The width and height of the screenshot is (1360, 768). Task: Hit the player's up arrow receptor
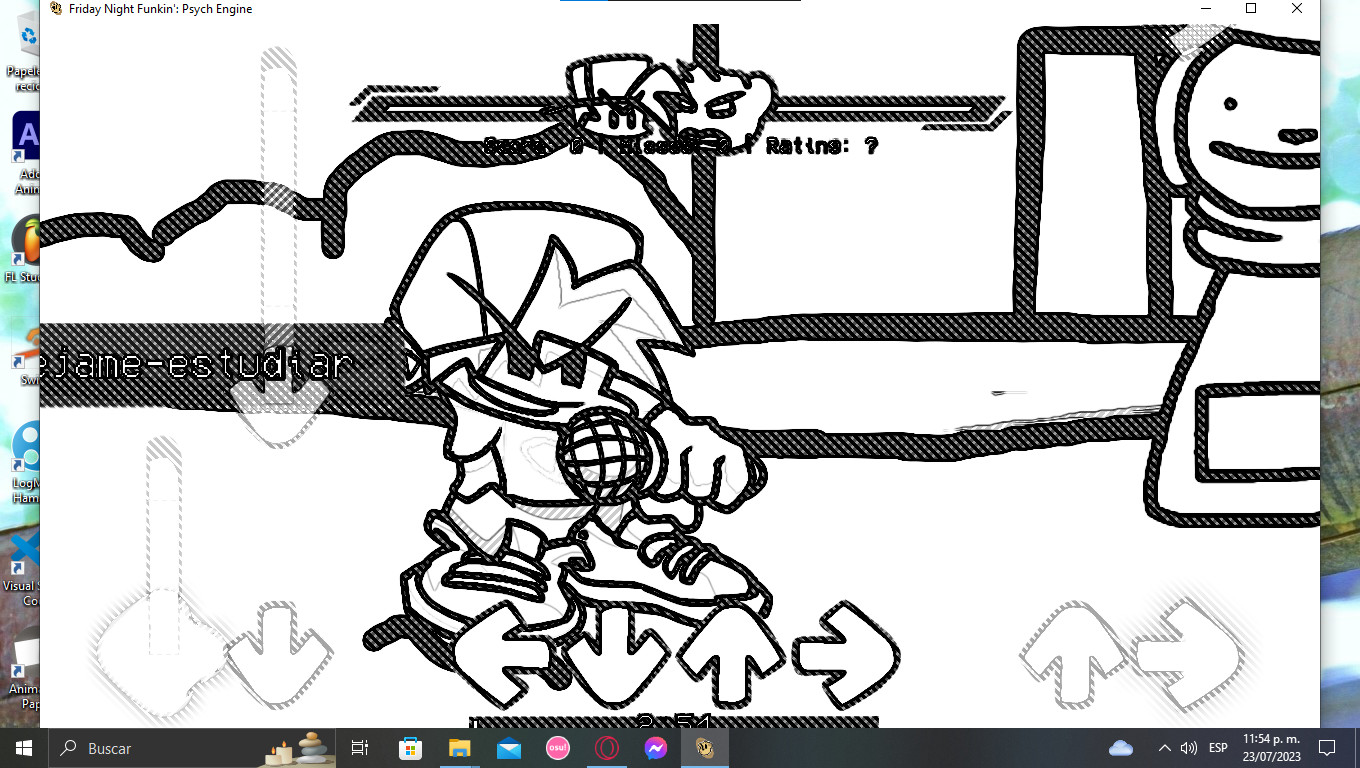731,655
